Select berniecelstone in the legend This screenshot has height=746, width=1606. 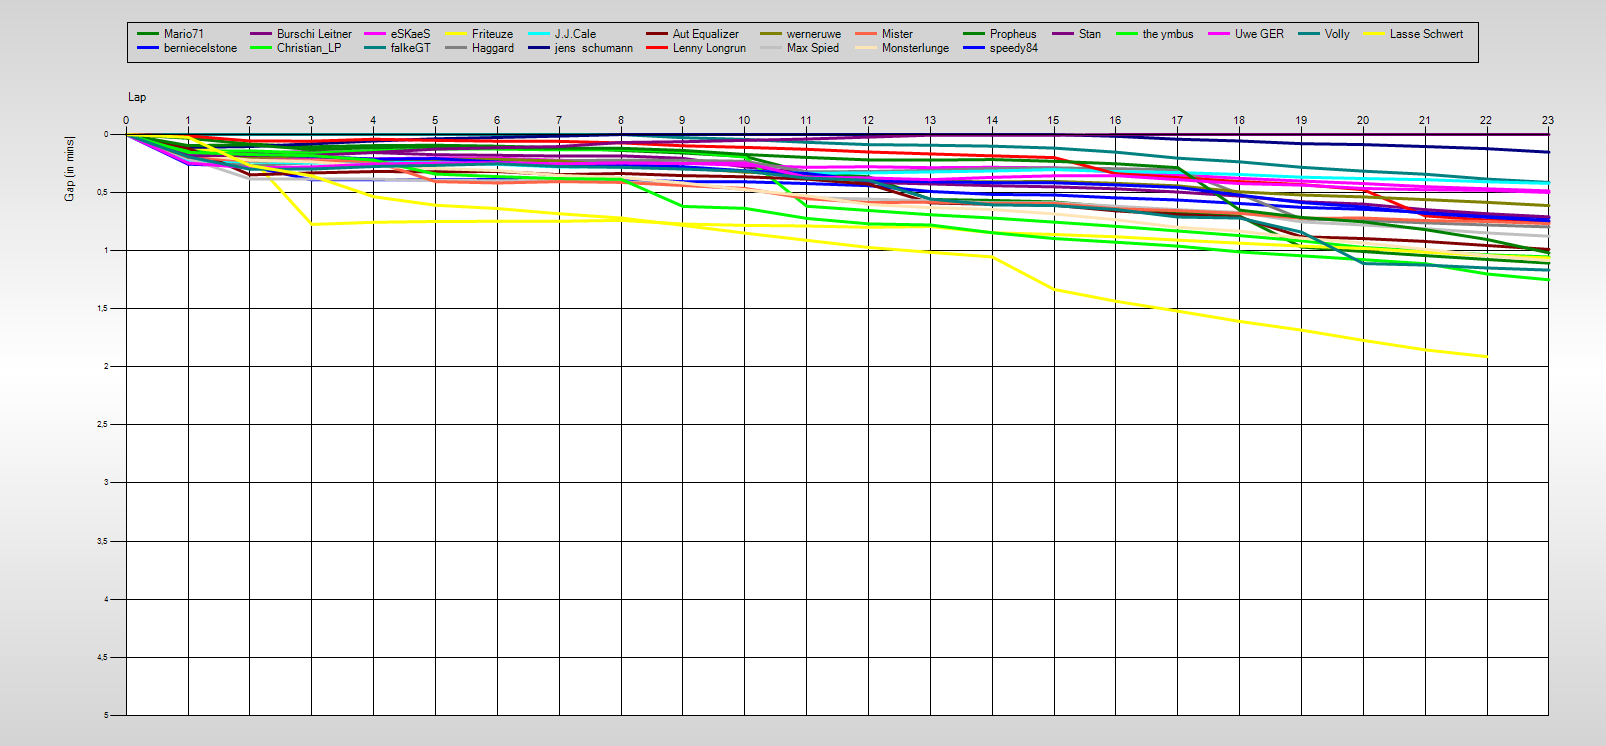coord(200,48)
